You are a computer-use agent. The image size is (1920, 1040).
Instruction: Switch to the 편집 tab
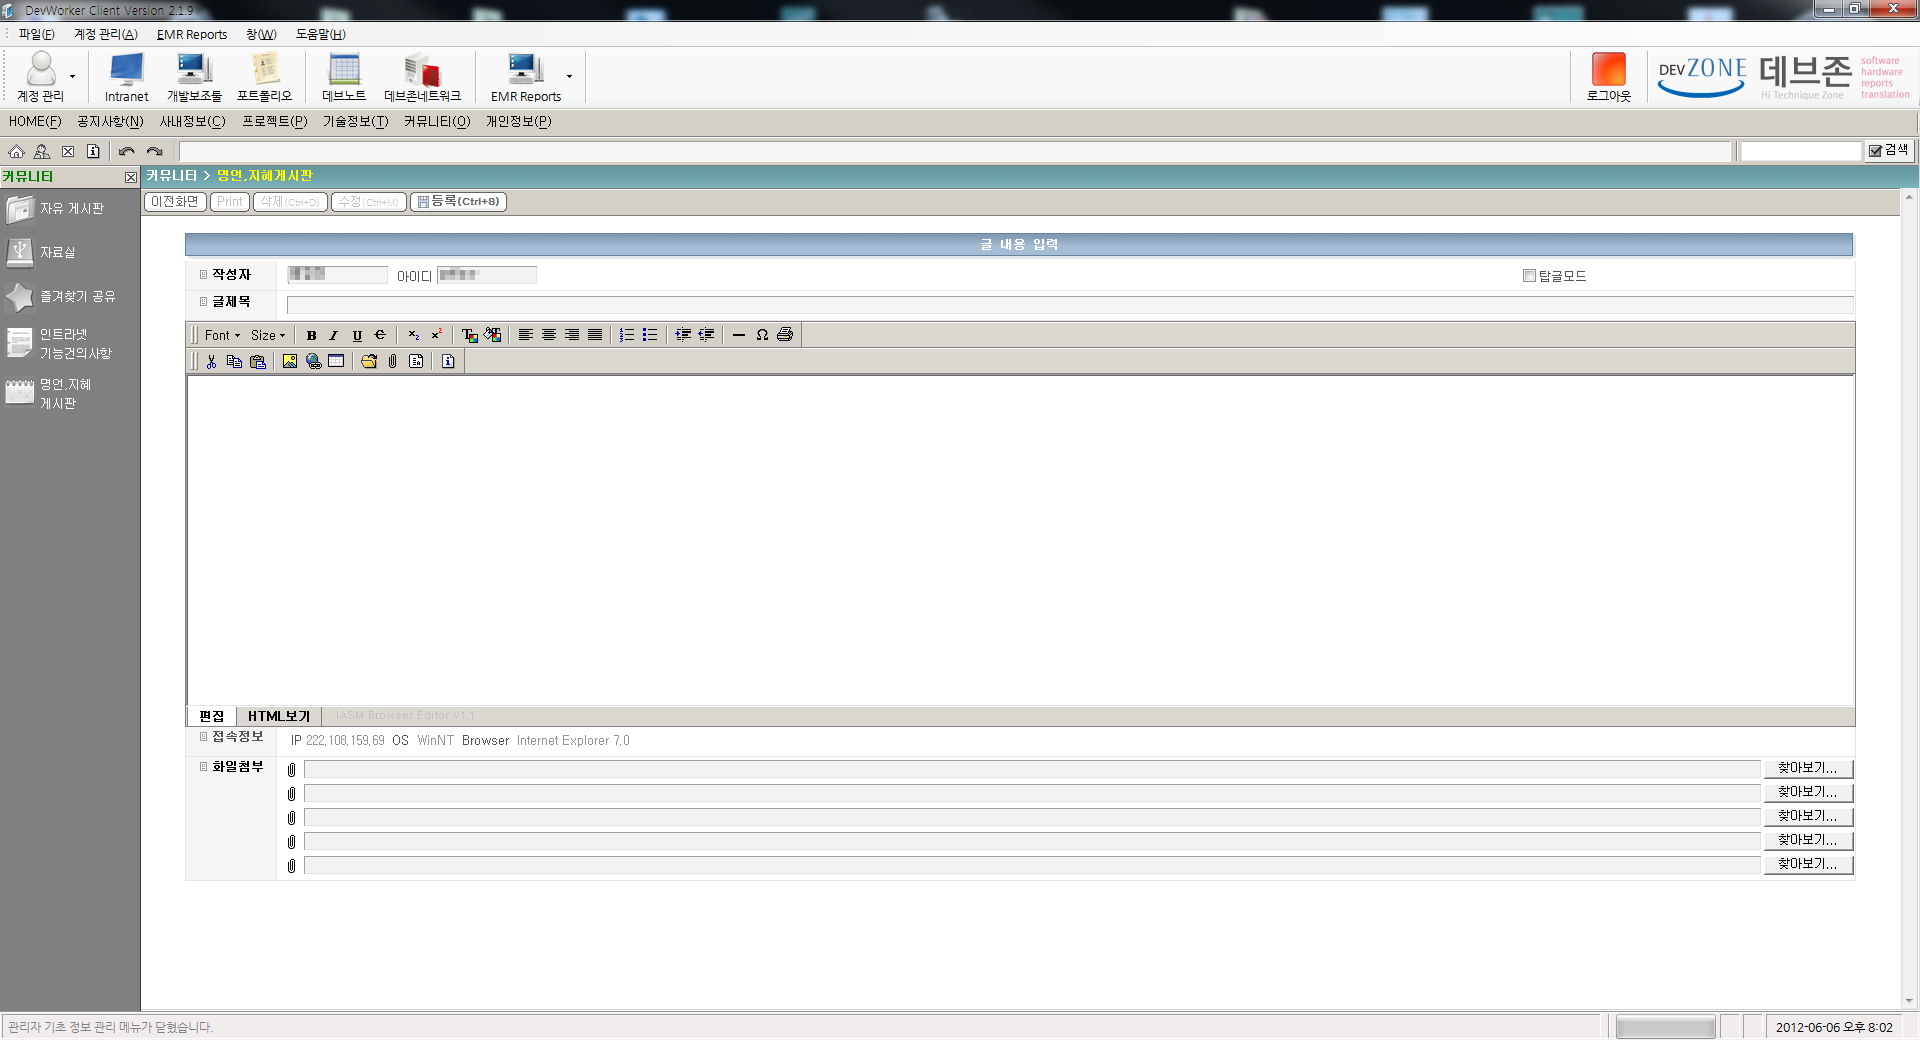212,716
